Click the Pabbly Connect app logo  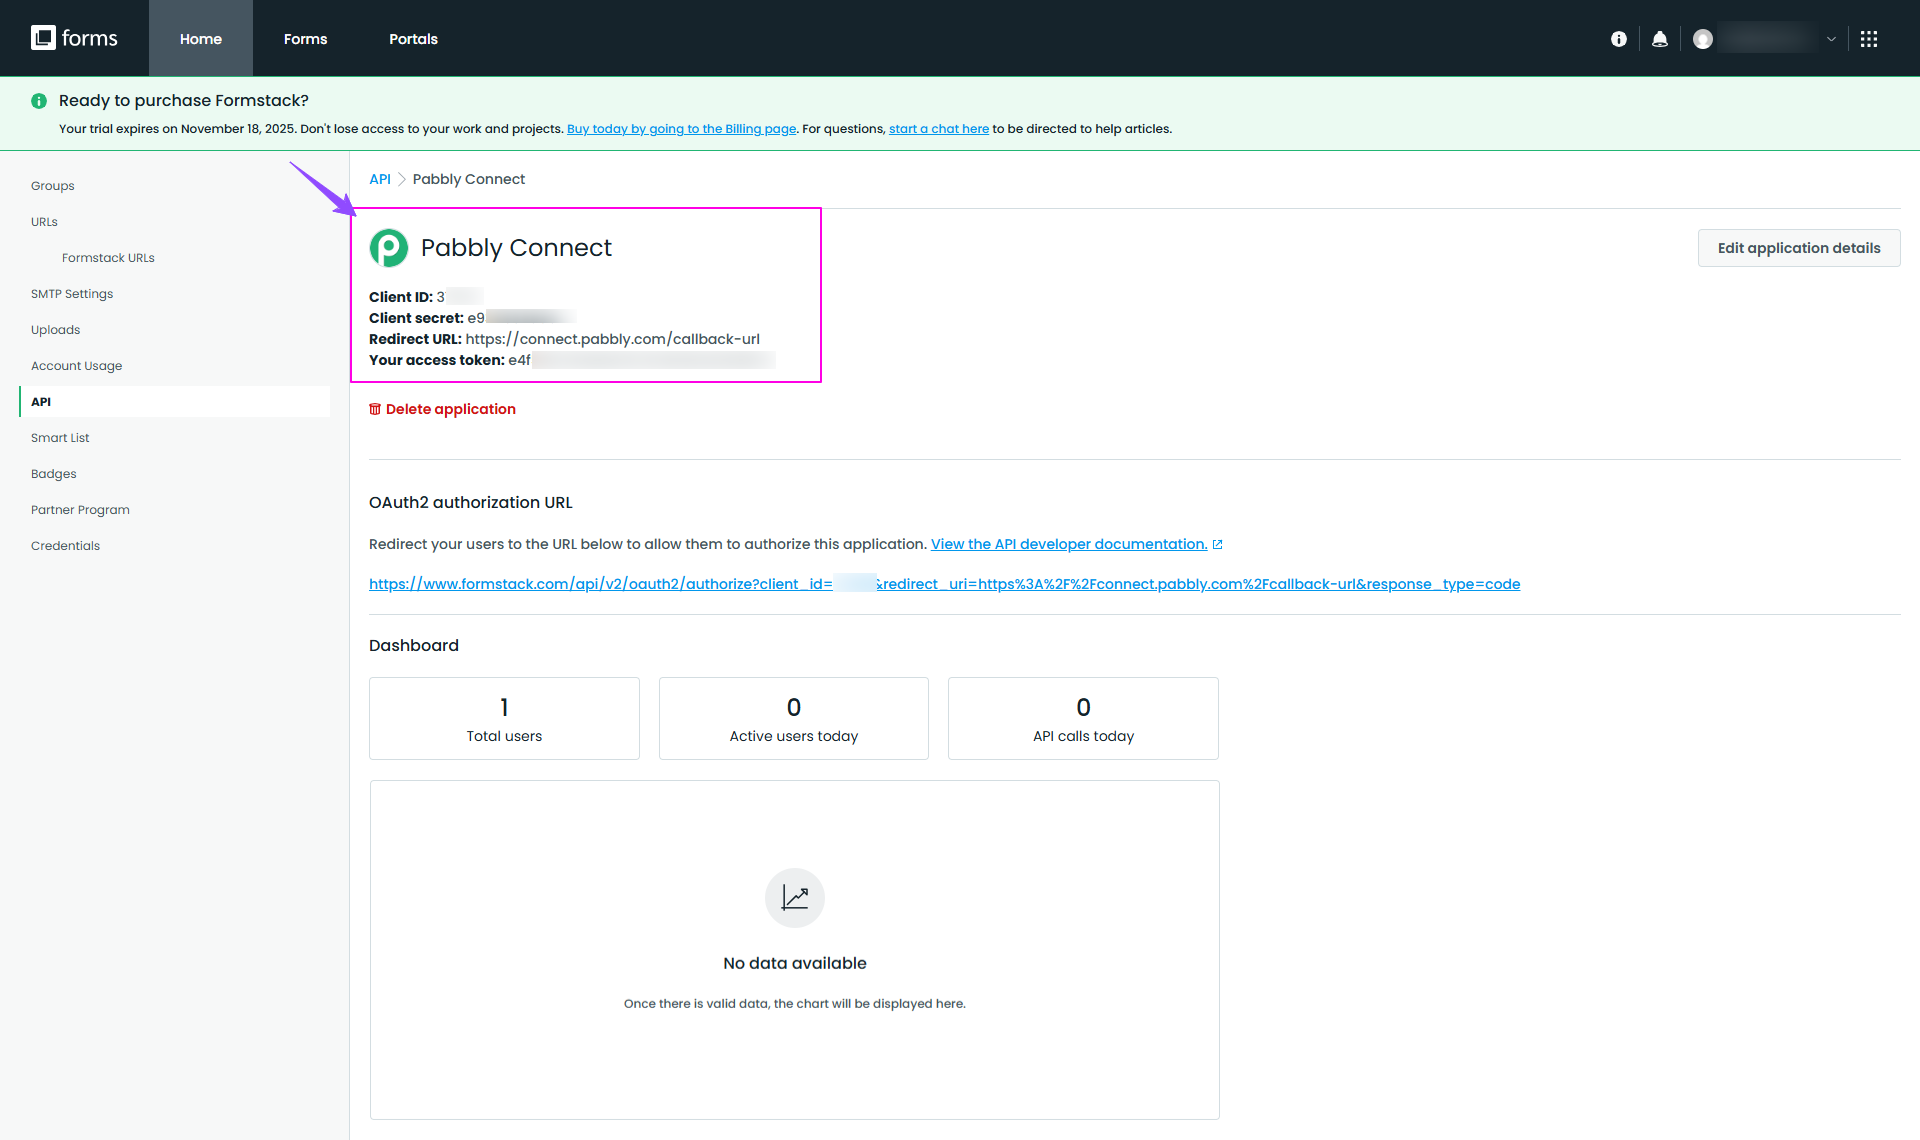[389, 248]
